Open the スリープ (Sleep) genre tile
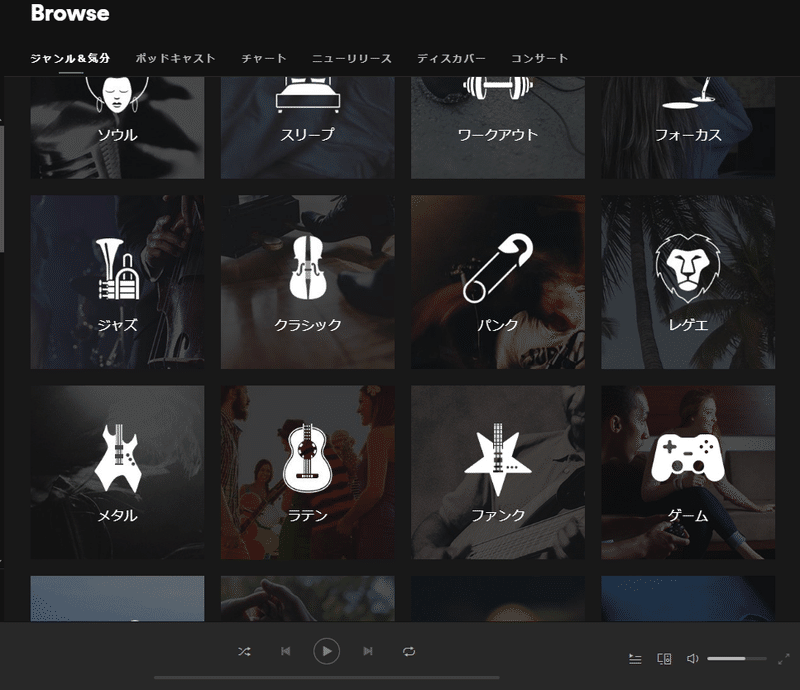 308,128
